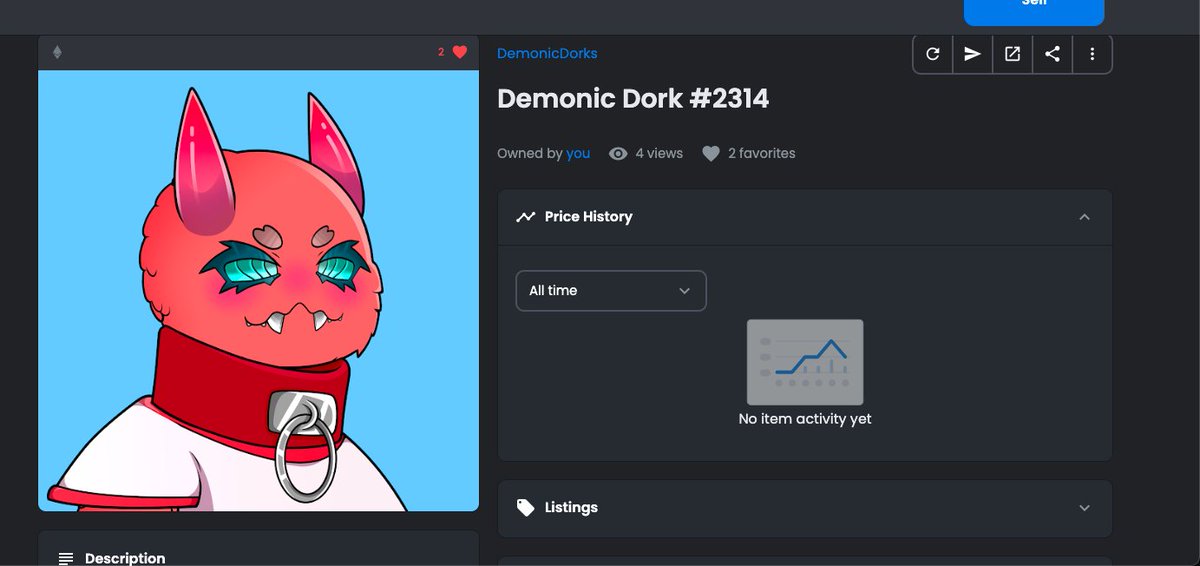1200x566 pixels.
Task: Click the favorite count '2' beside heart
Action: pos(441,52)
